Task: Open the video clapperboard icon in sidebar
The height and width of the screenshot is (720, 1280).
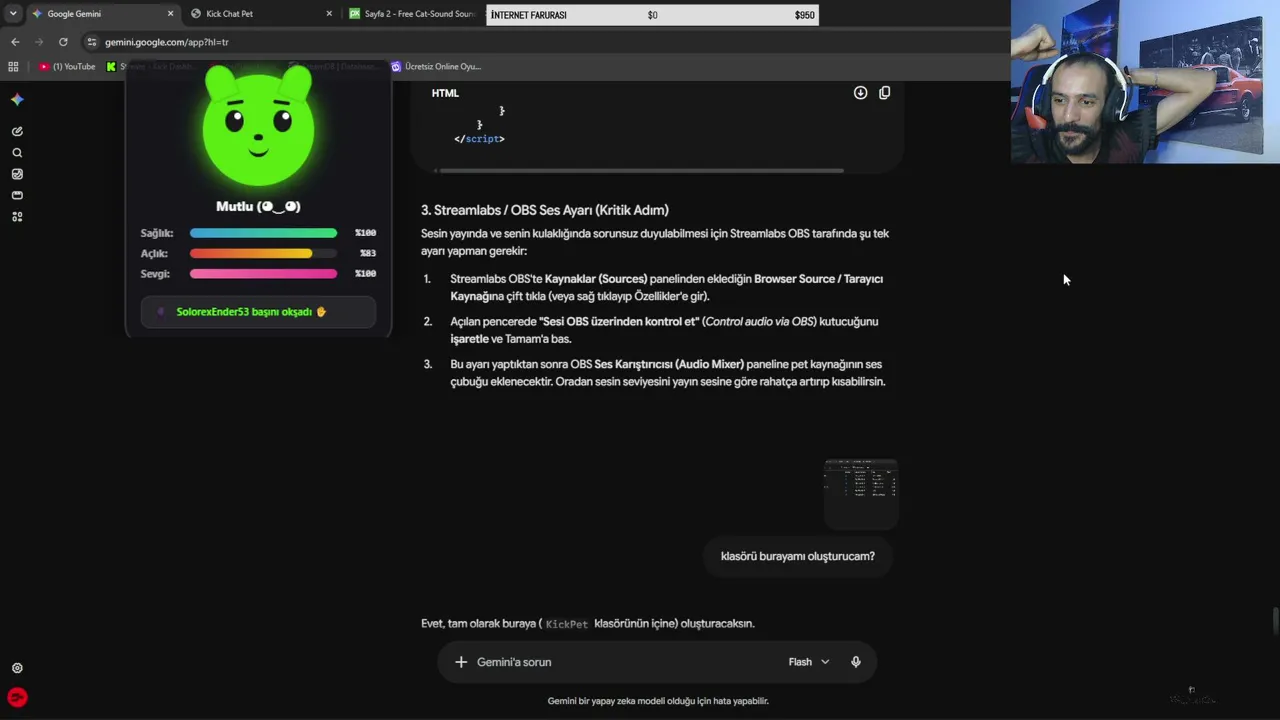Action: coord(17,195)
